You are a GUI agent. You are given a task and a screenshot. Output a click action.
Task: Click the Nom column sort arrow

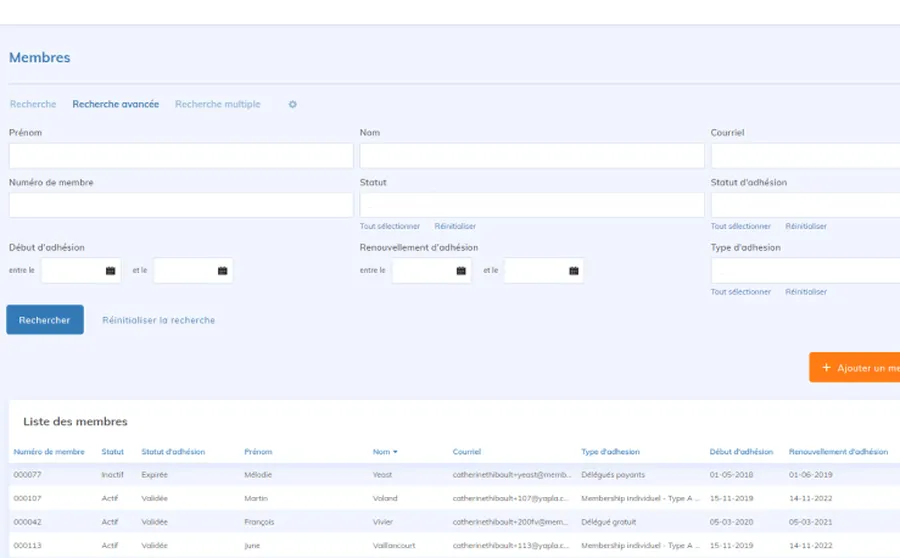tap(395, 452)
